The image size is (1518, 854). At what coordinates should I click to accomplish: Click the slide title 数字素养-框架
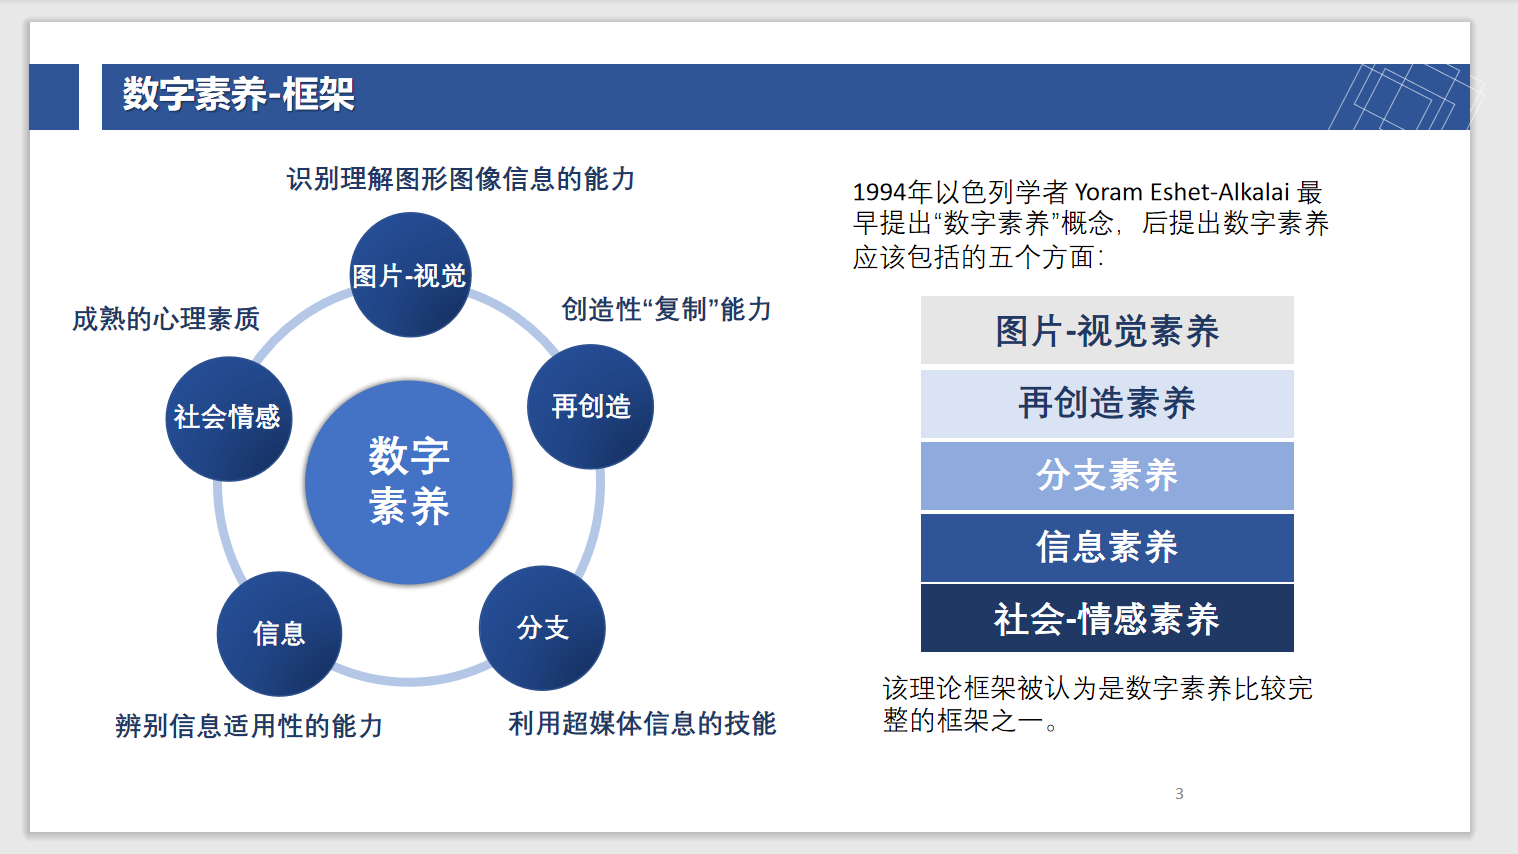[236, 96]
